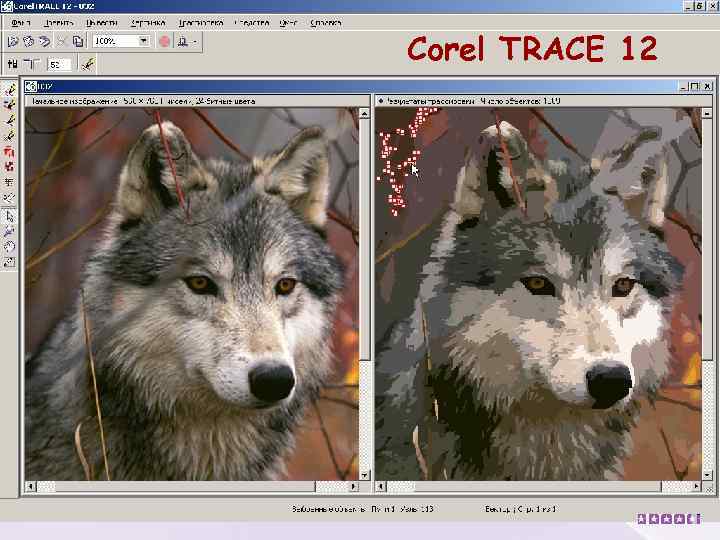
Task: Click the Save trace result toolbar icon
Action: [x=45, y=42]
